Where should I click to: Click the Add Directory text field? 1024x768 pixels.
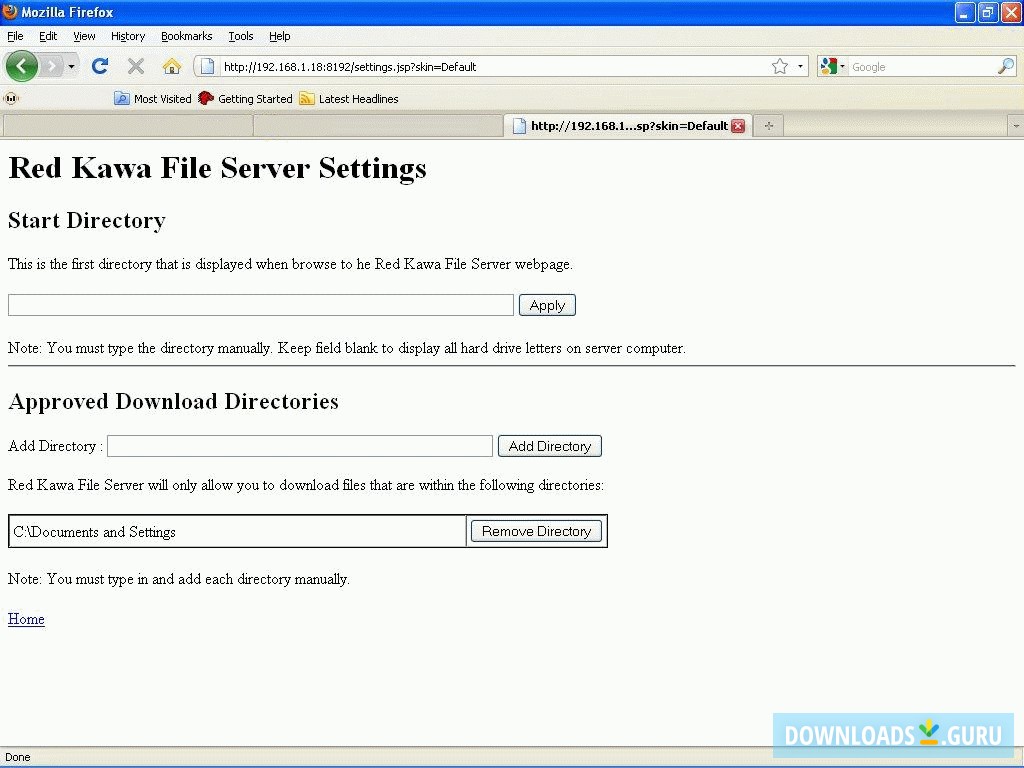[x=299, y=445]
